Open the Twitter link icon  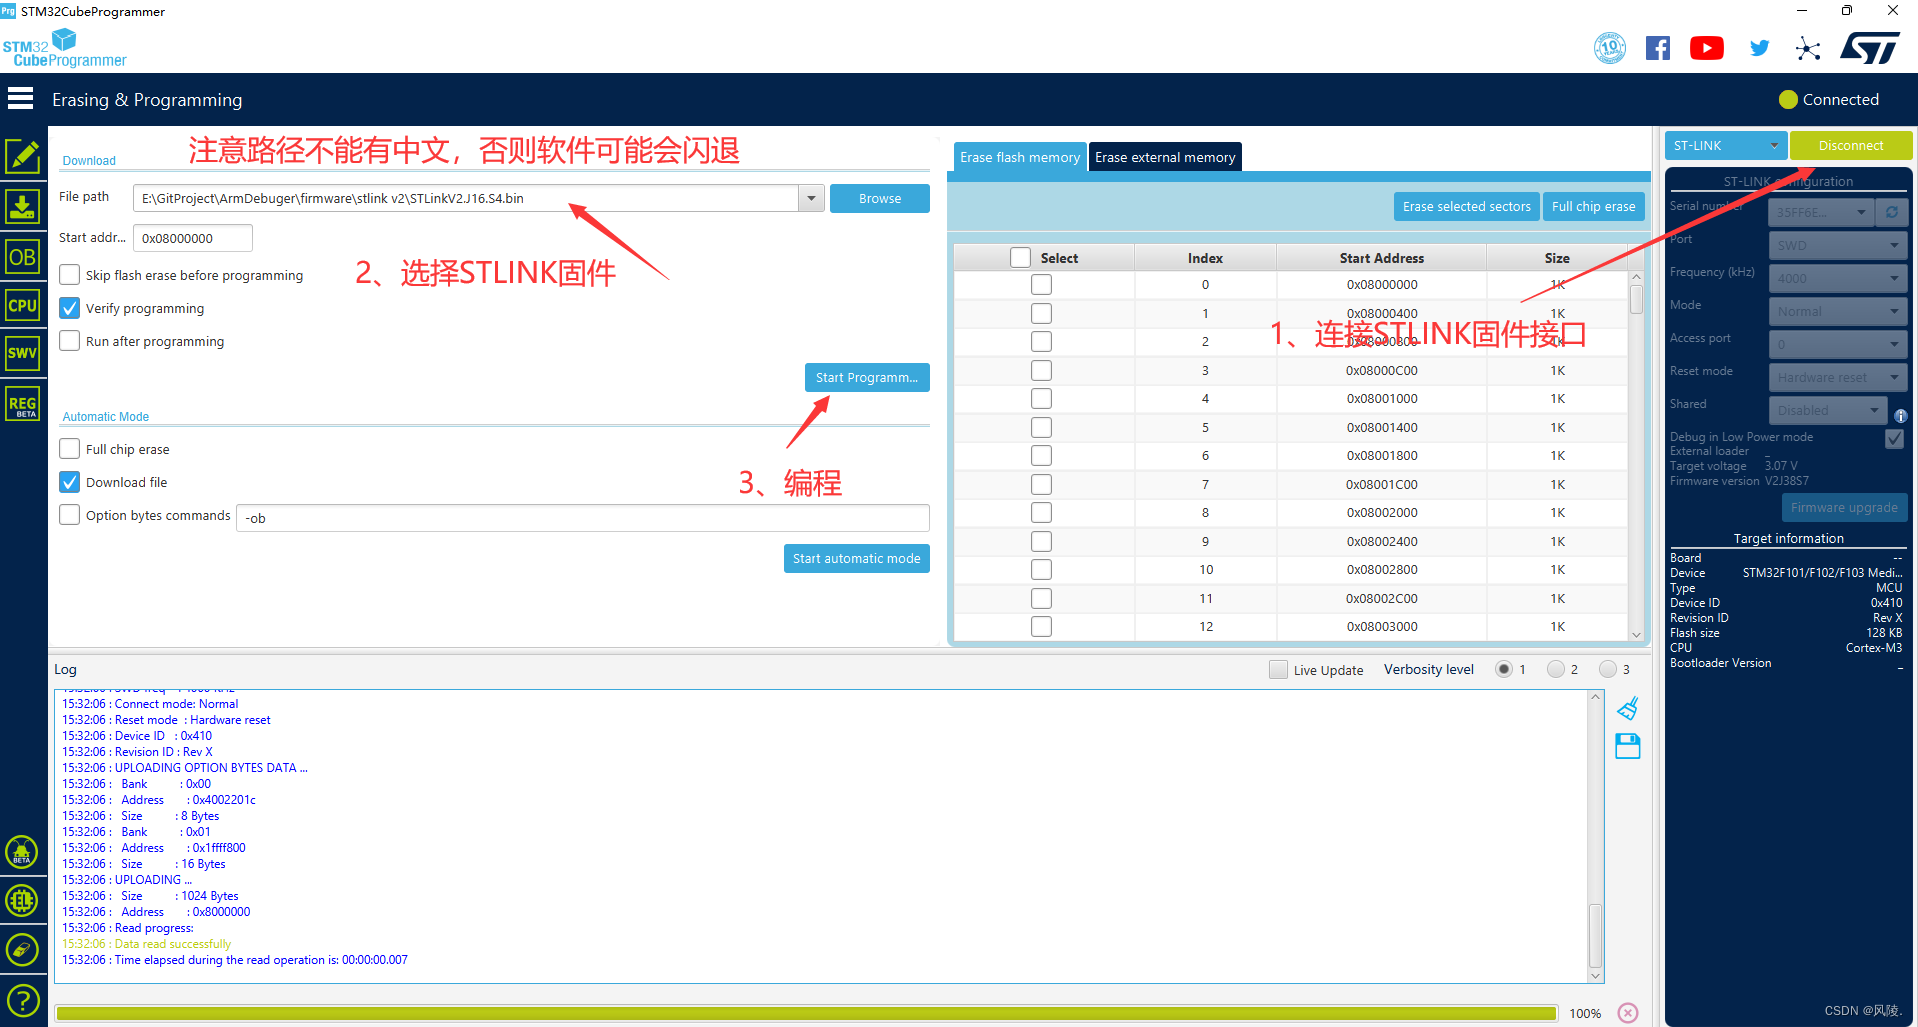pos(1759,48)
